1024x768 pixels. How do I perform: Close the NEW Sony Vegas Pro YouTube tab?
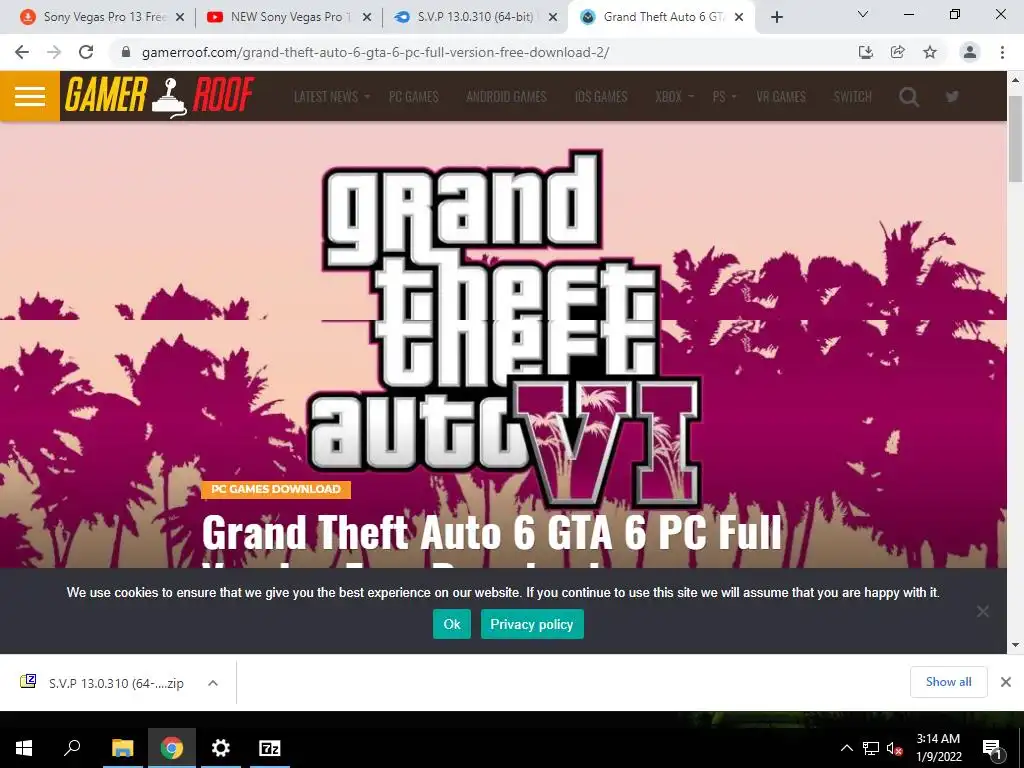367,17
